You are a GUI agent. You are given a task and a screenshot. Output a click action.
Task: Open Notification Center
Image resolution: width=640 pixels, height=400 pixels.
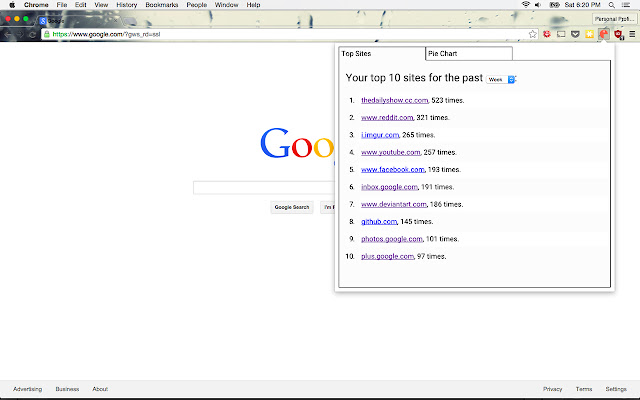tap(626, 5)
